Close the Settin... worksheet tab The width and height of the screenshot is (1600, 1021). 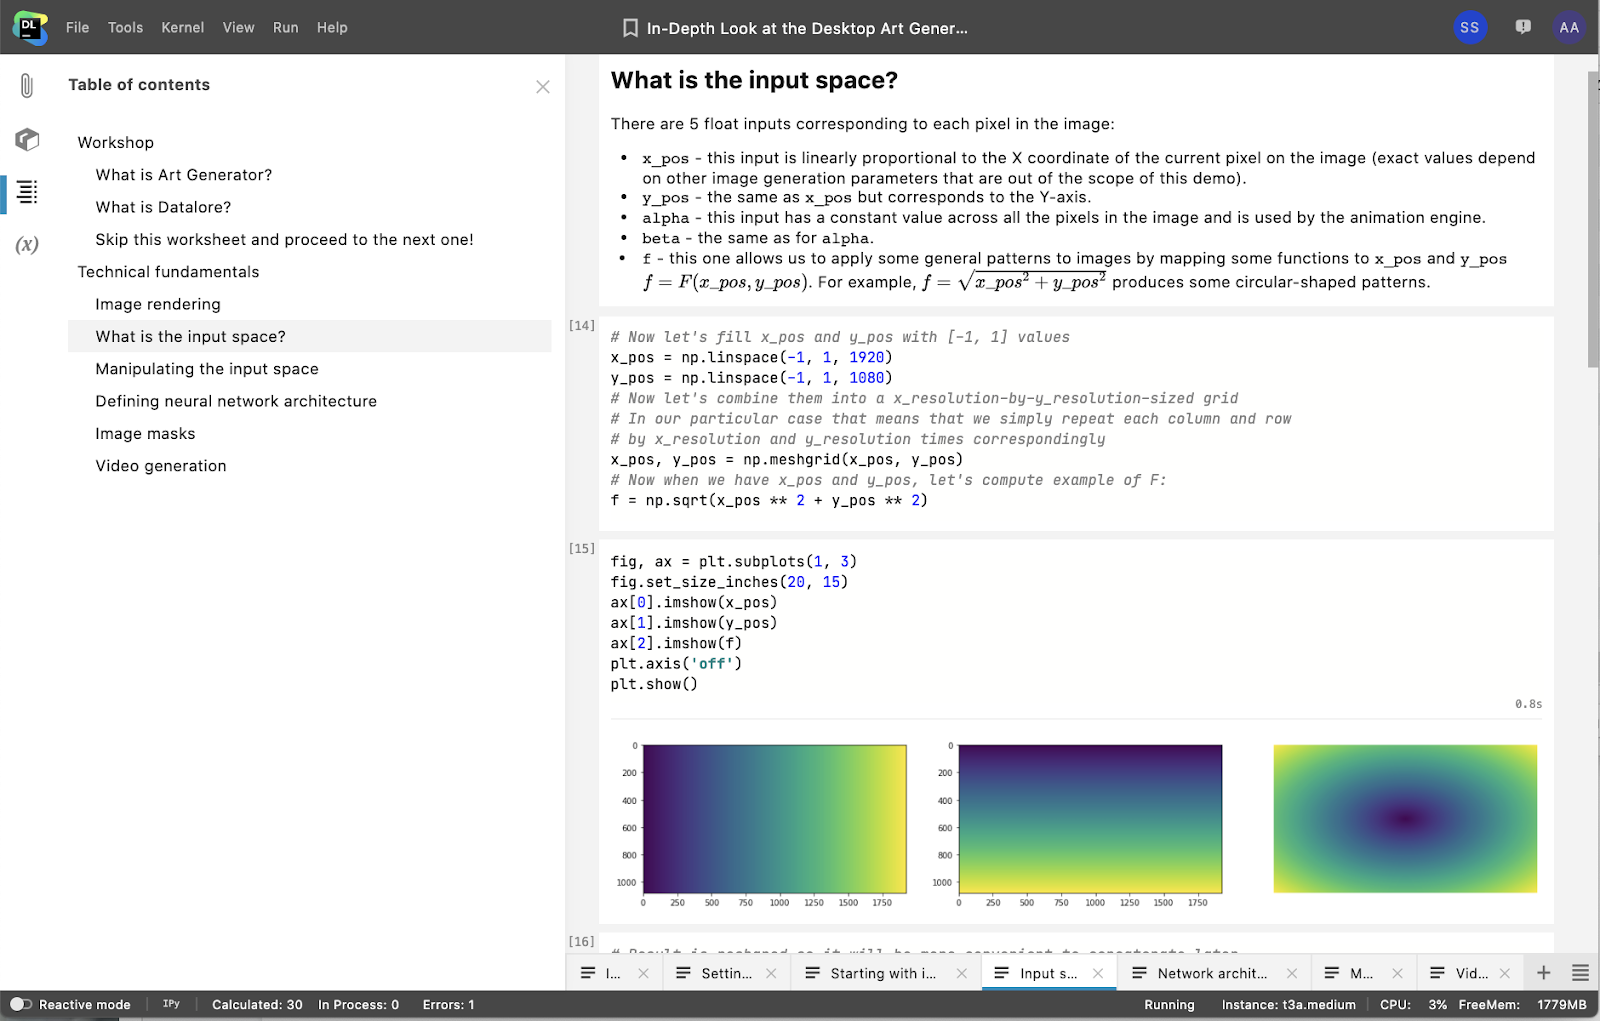(771, 973)
